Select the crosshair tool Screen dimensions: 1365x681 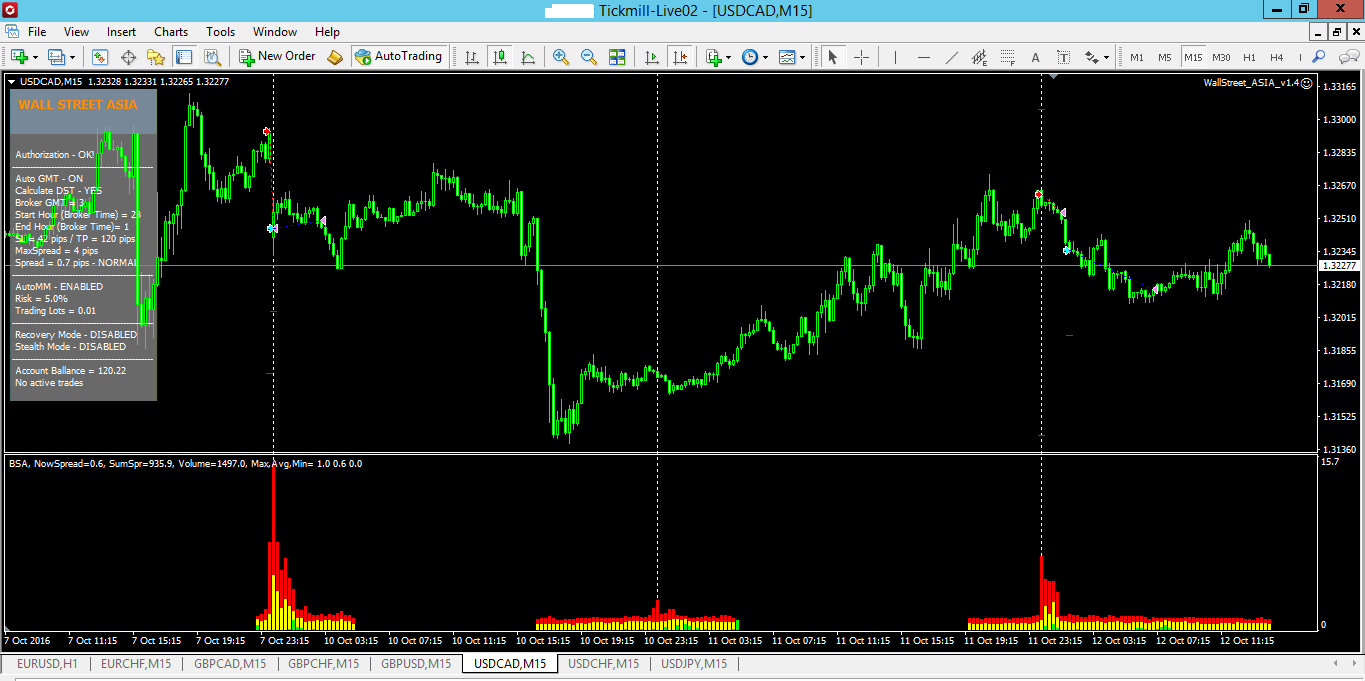pos(861,57)
